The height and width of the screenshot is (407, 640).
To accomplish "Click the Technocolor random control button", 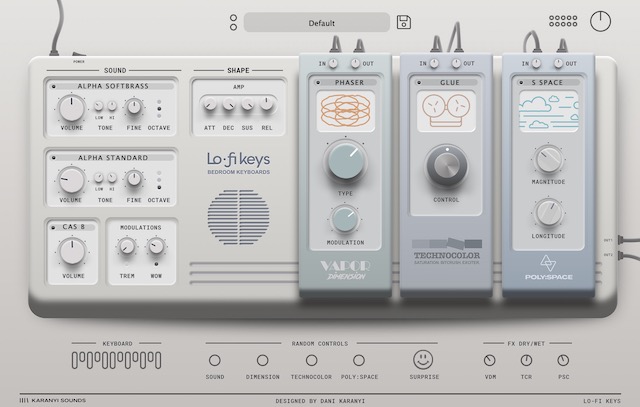I will (312, 359).
